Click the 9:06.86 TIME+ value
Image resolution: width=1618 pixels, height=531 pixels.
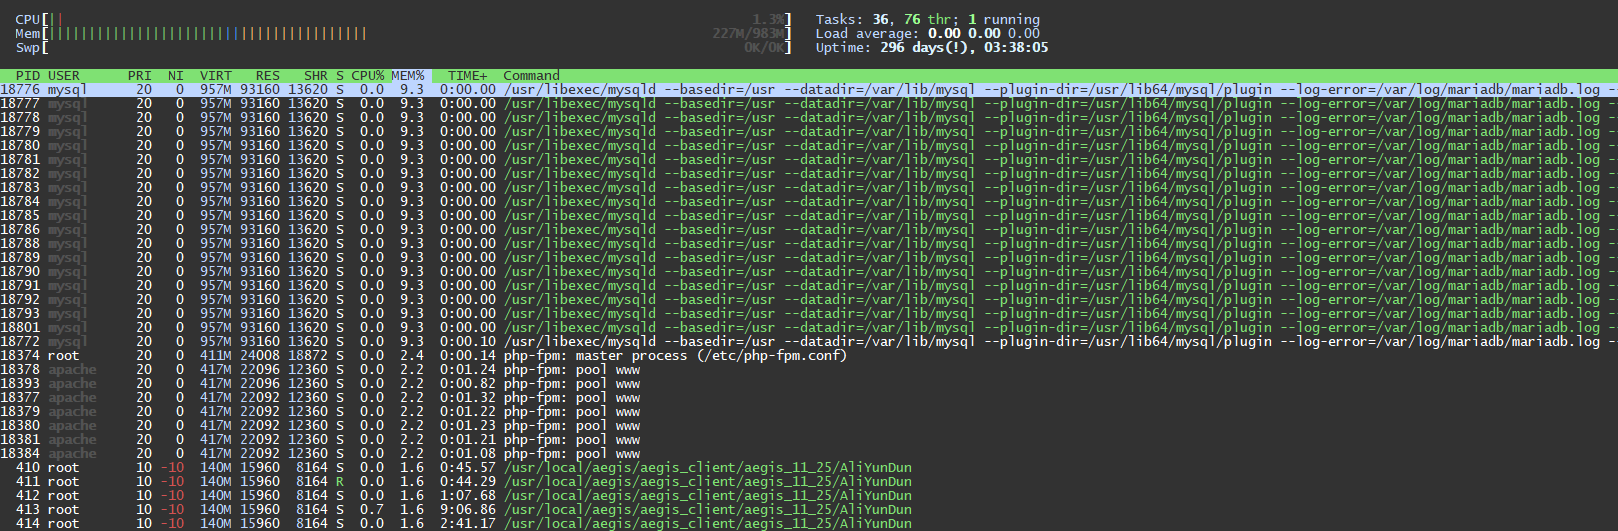point(468,510)
